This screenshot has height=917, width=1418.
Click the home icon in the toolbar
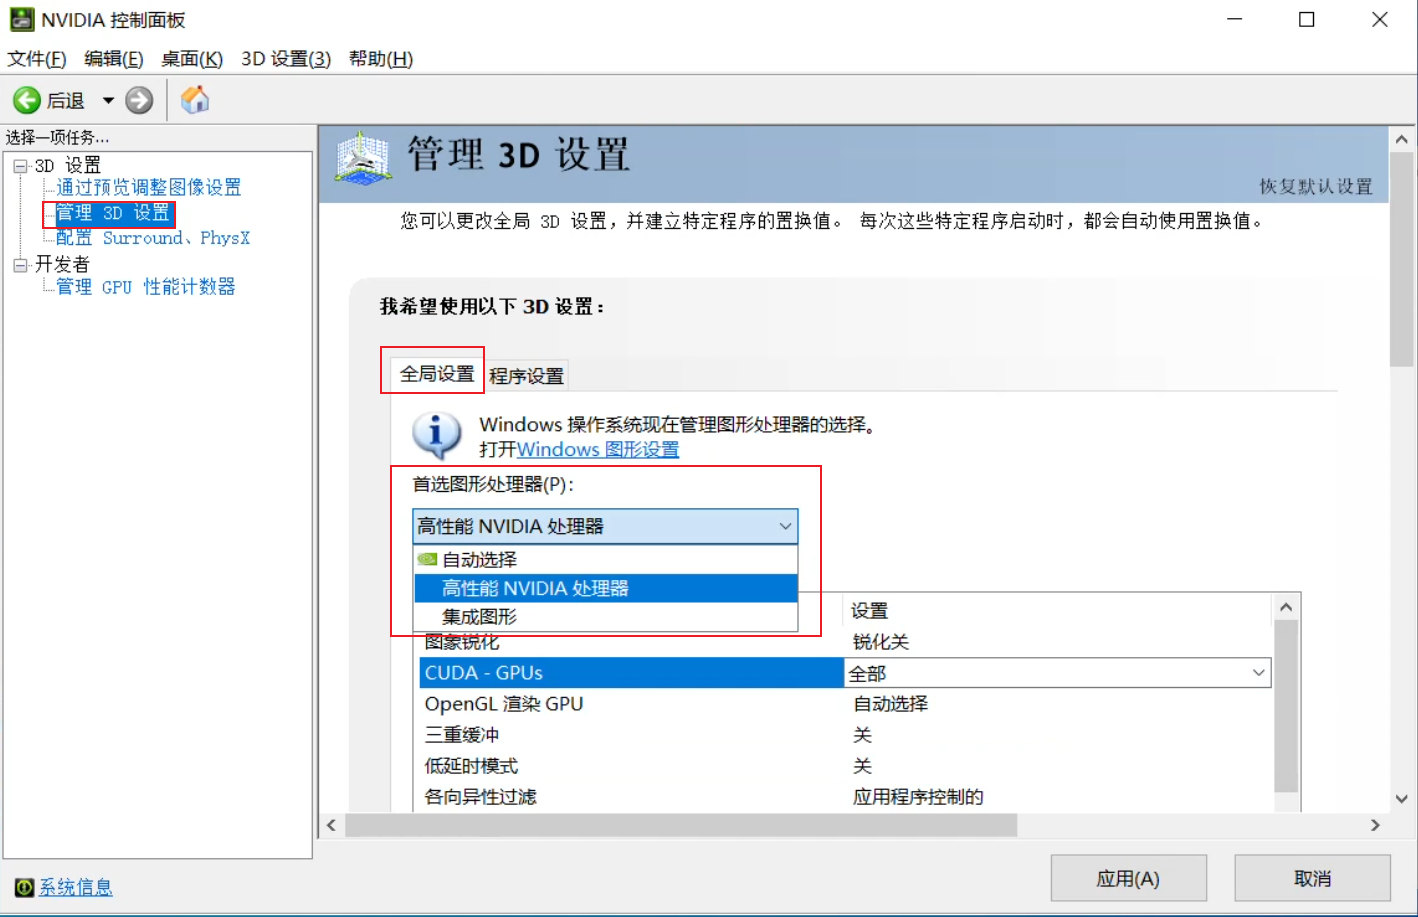[x=195, y=99]
